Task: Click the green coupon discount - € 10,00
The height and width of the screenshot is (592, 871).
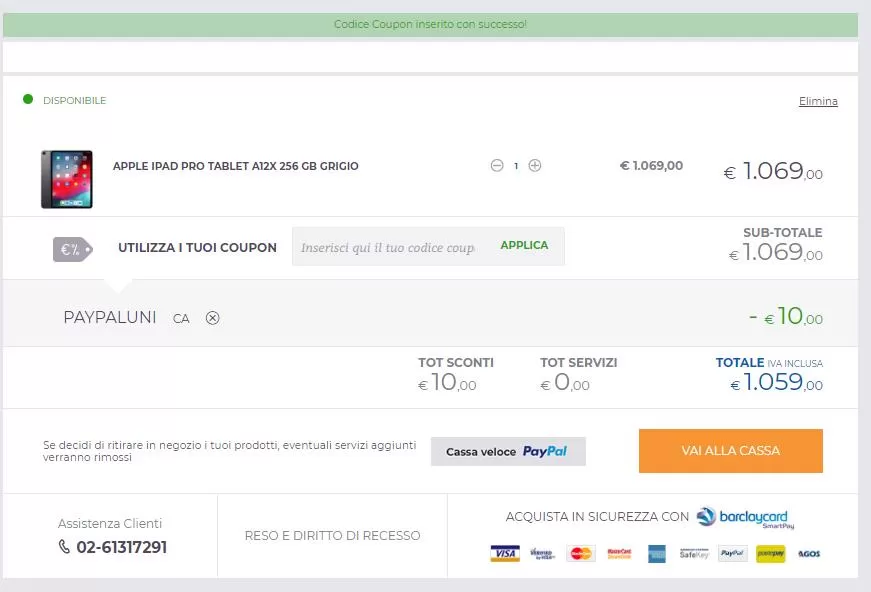Action: click(786, 317)
